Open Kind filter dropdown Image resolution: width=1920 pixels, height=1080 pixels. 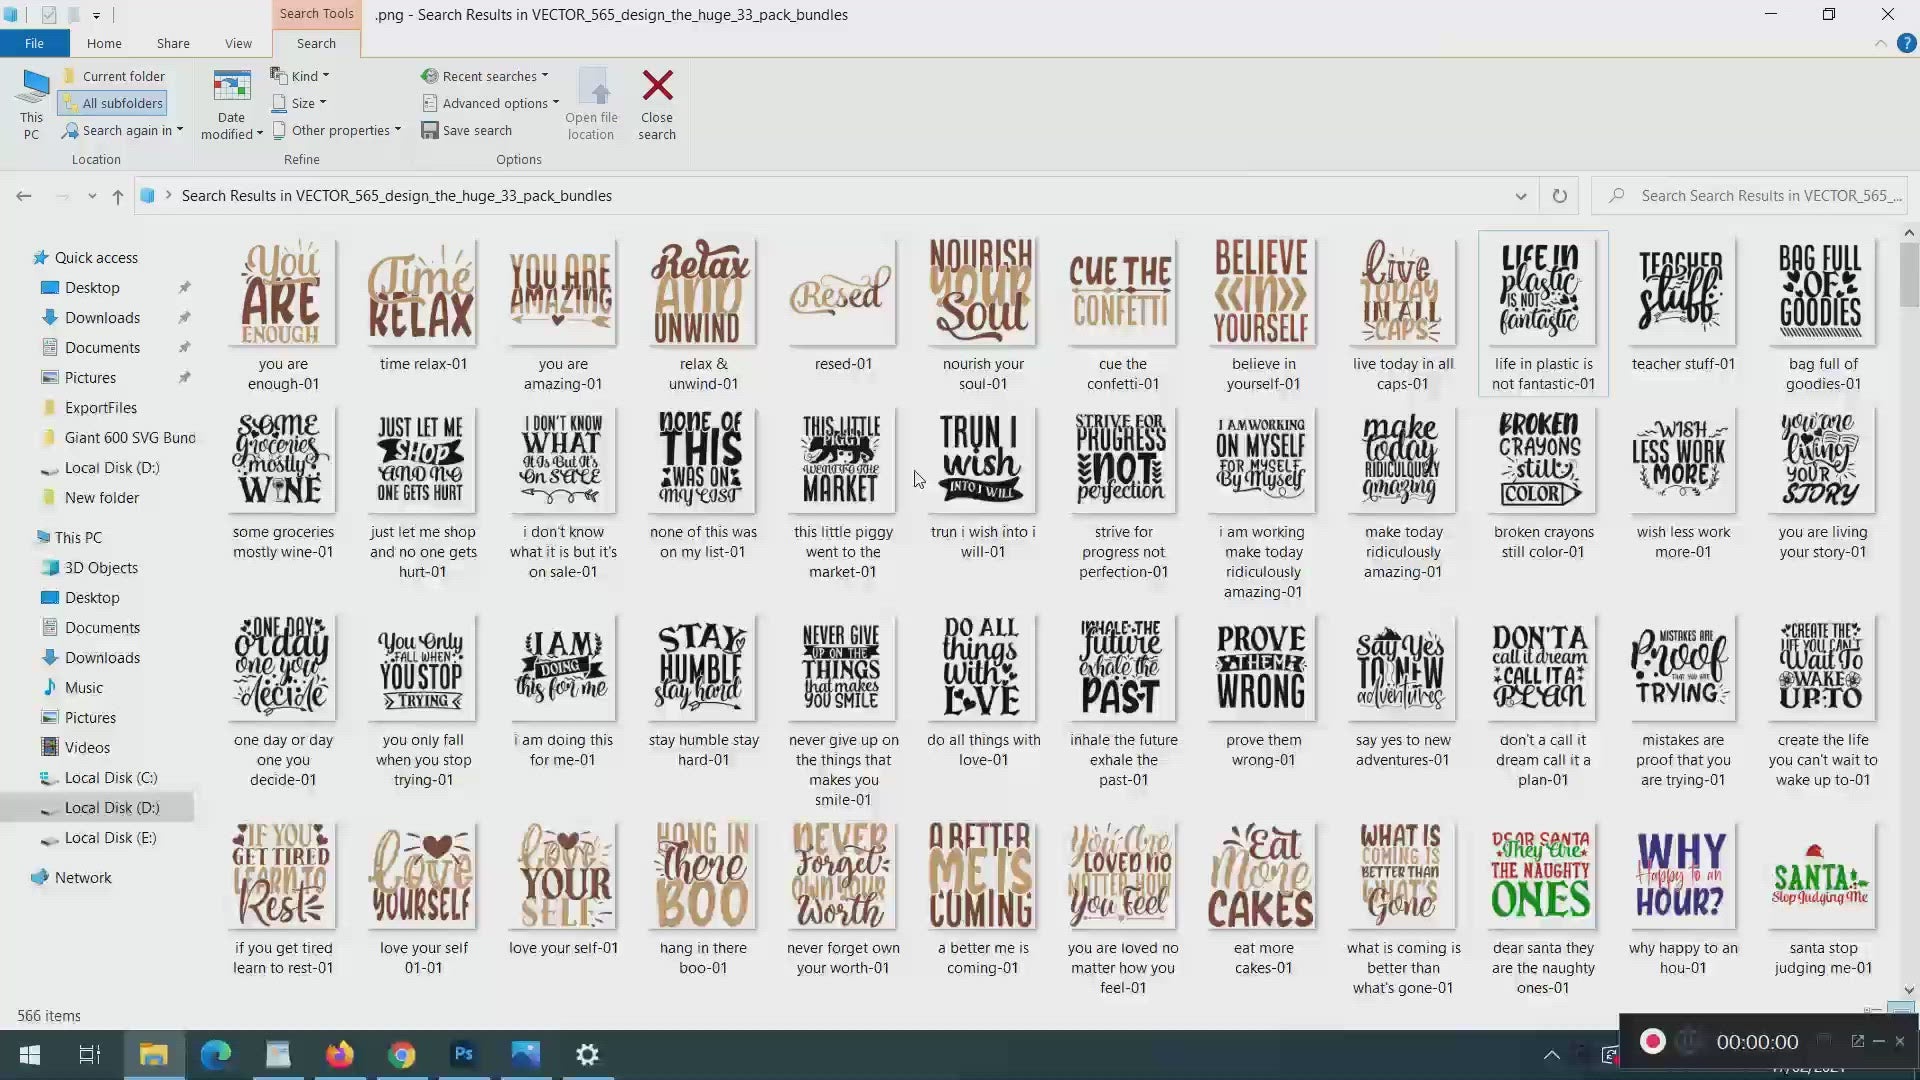coord(300,76)
